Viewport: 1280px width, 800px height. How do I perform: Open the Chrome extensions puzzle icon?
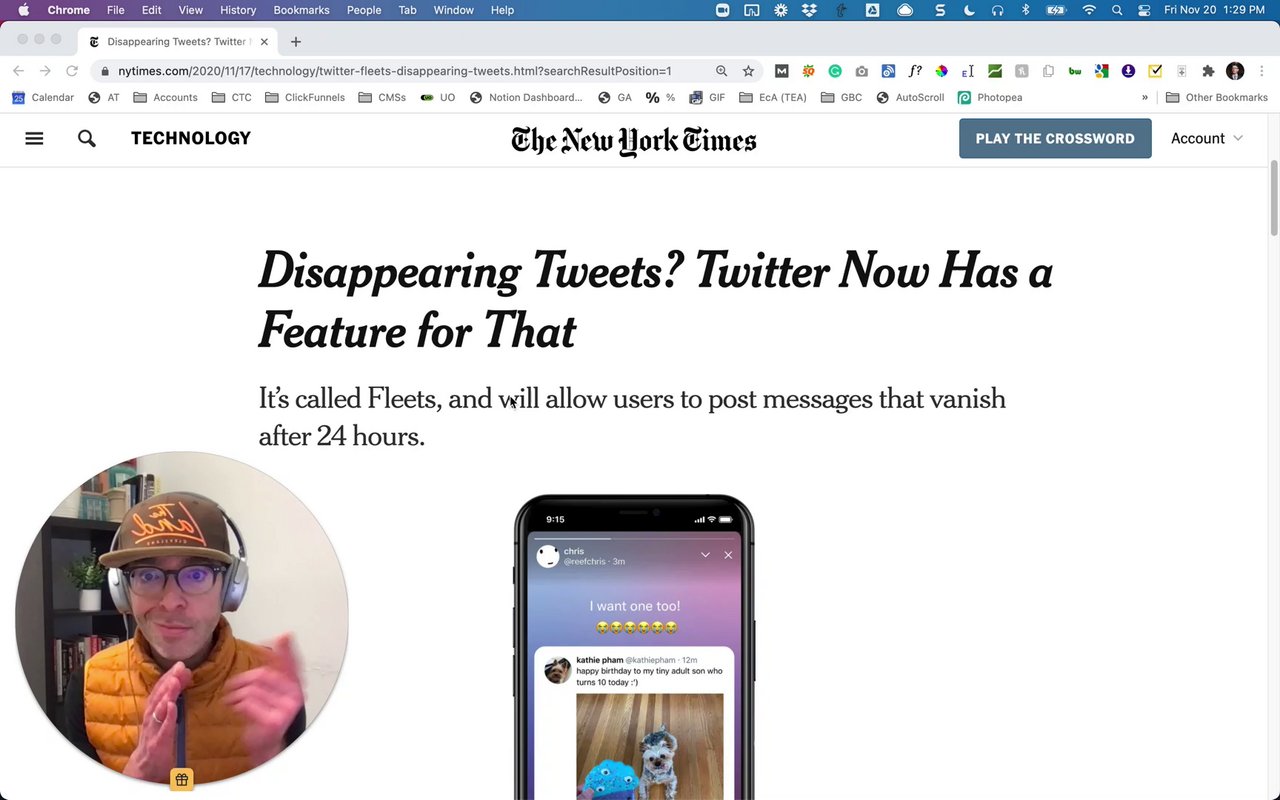point(1208,71)
